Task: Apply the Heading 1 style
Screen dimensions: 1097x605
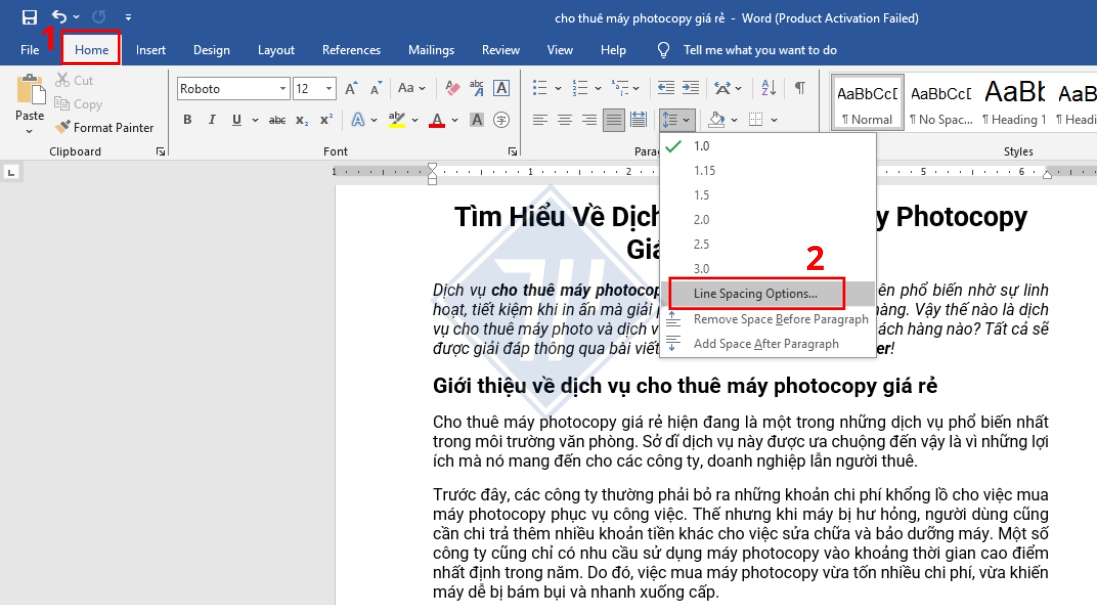Action: coord(1013,99)
